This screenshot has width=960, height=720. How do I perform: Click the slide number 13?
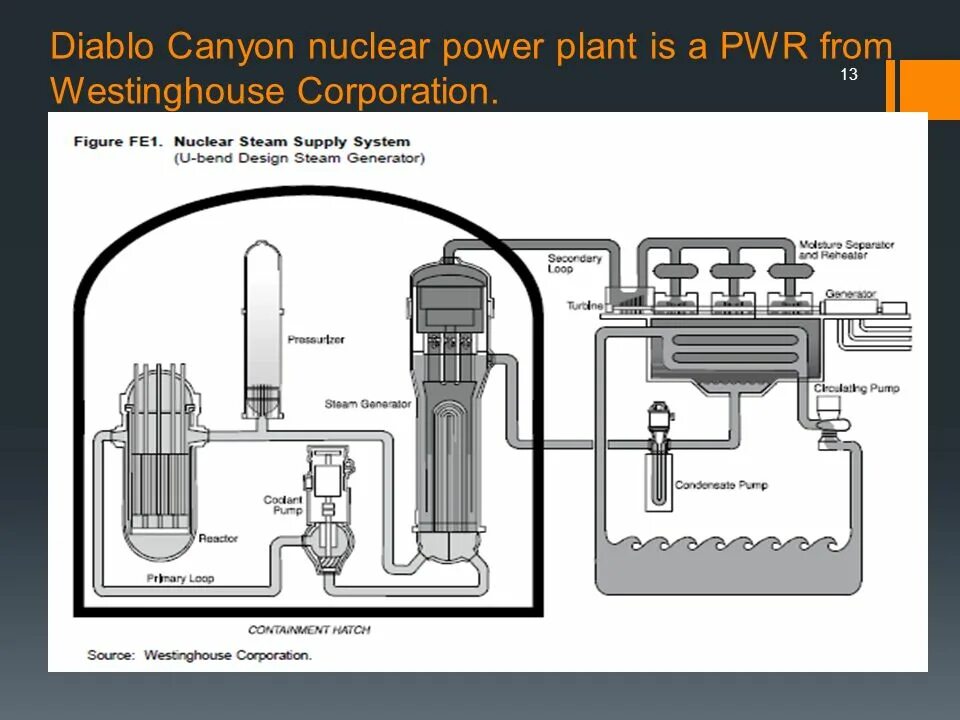(x=849, y=75)
